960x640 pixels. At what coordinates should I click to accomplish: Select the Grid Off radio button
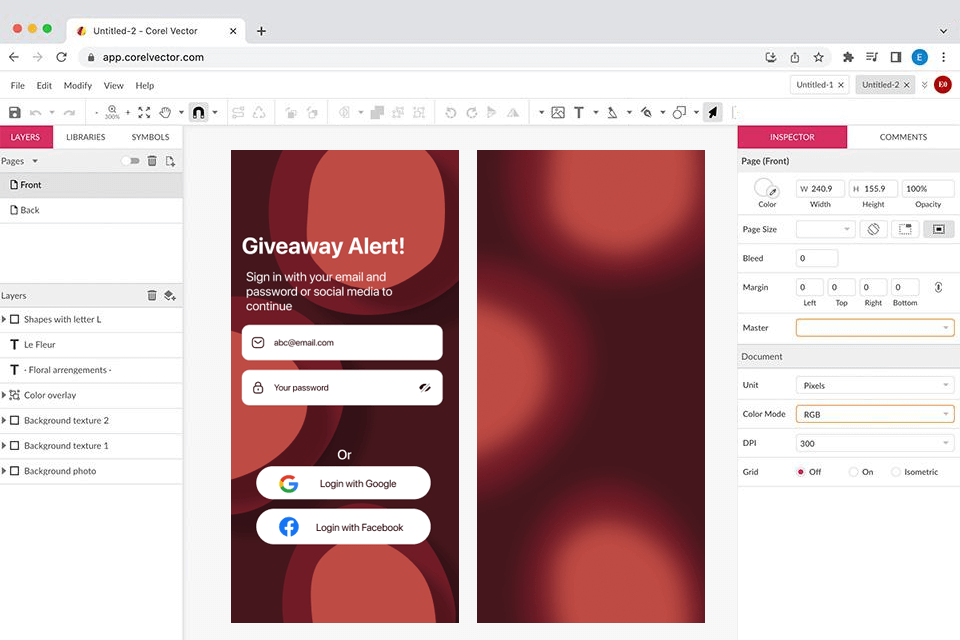pyautogui.click(x=800, y=472)
